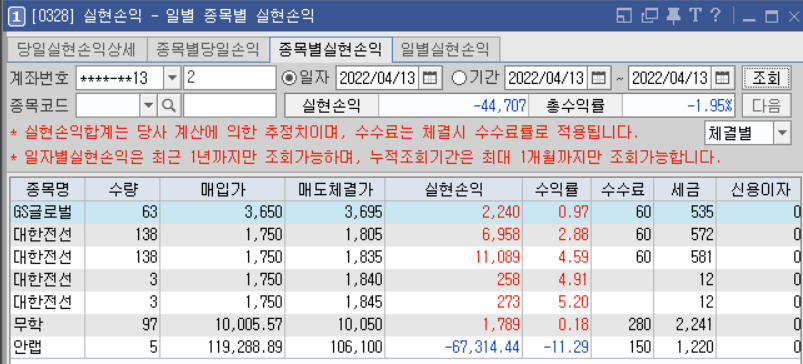803x364 pixels.
Task: Switch to the 당일실현손익상세 tab
Action: [76, 50]
